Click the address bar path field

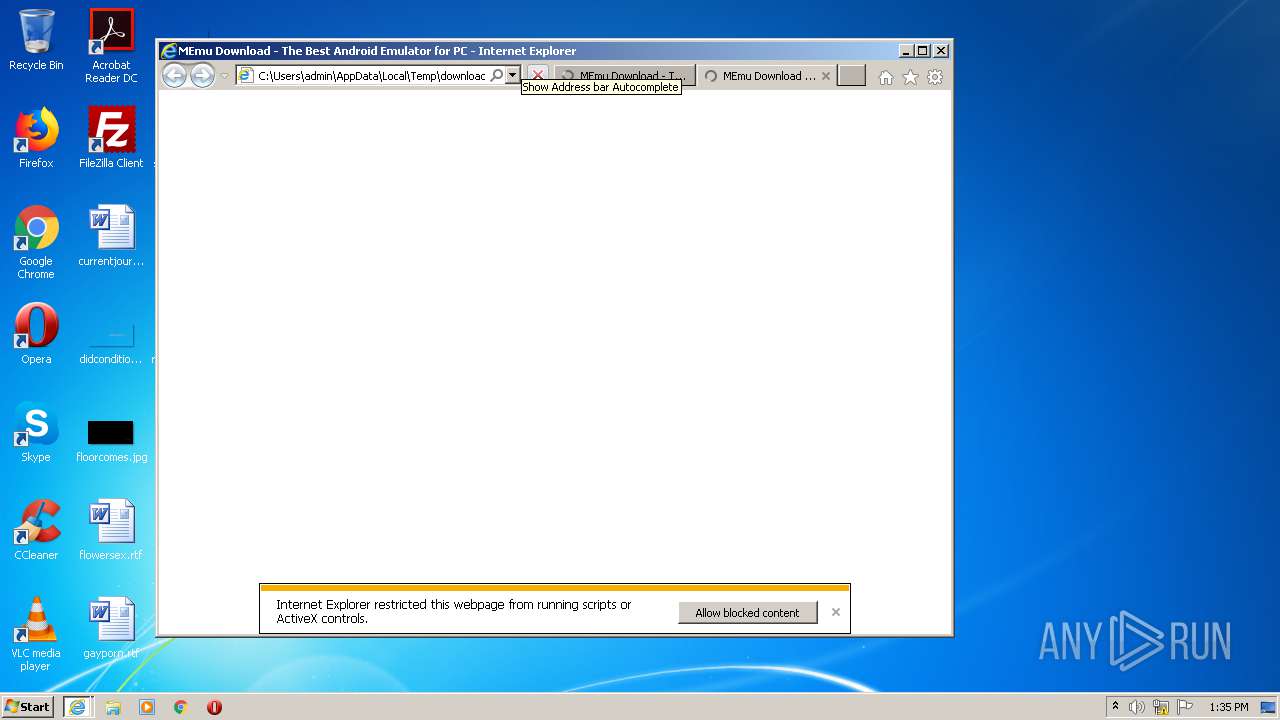371,75
